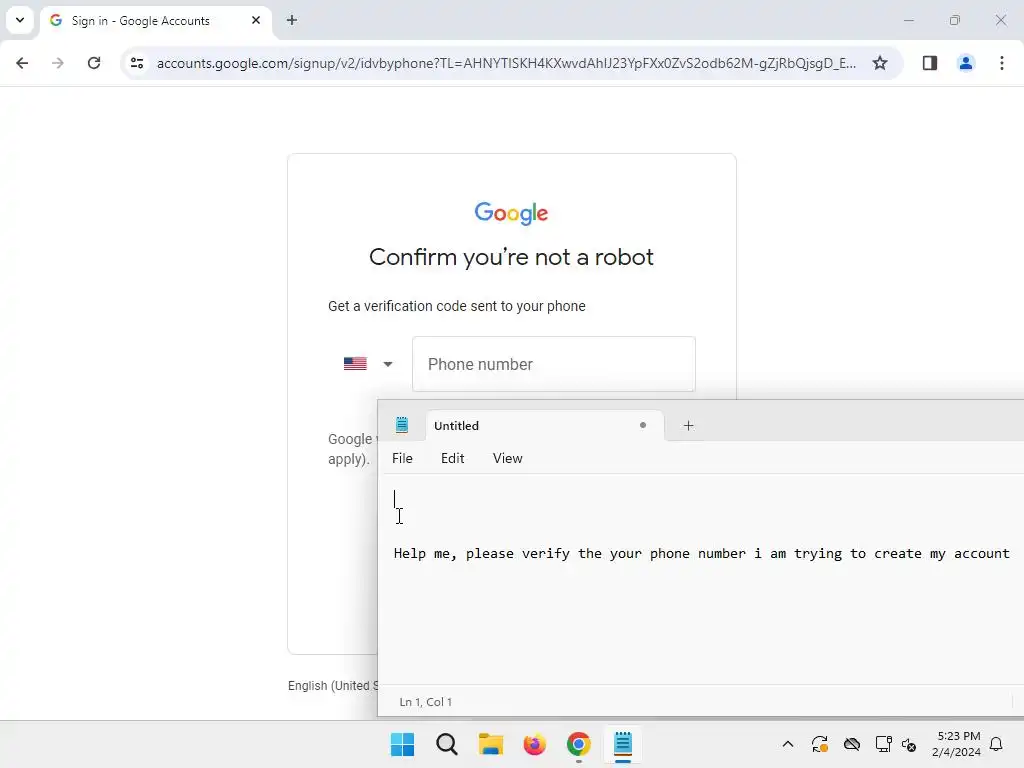The width and height of the screenshot is (1024, 768).
Task: Click 'Get a verification code sent to your phone'
Action: click(x=456, y=306)
